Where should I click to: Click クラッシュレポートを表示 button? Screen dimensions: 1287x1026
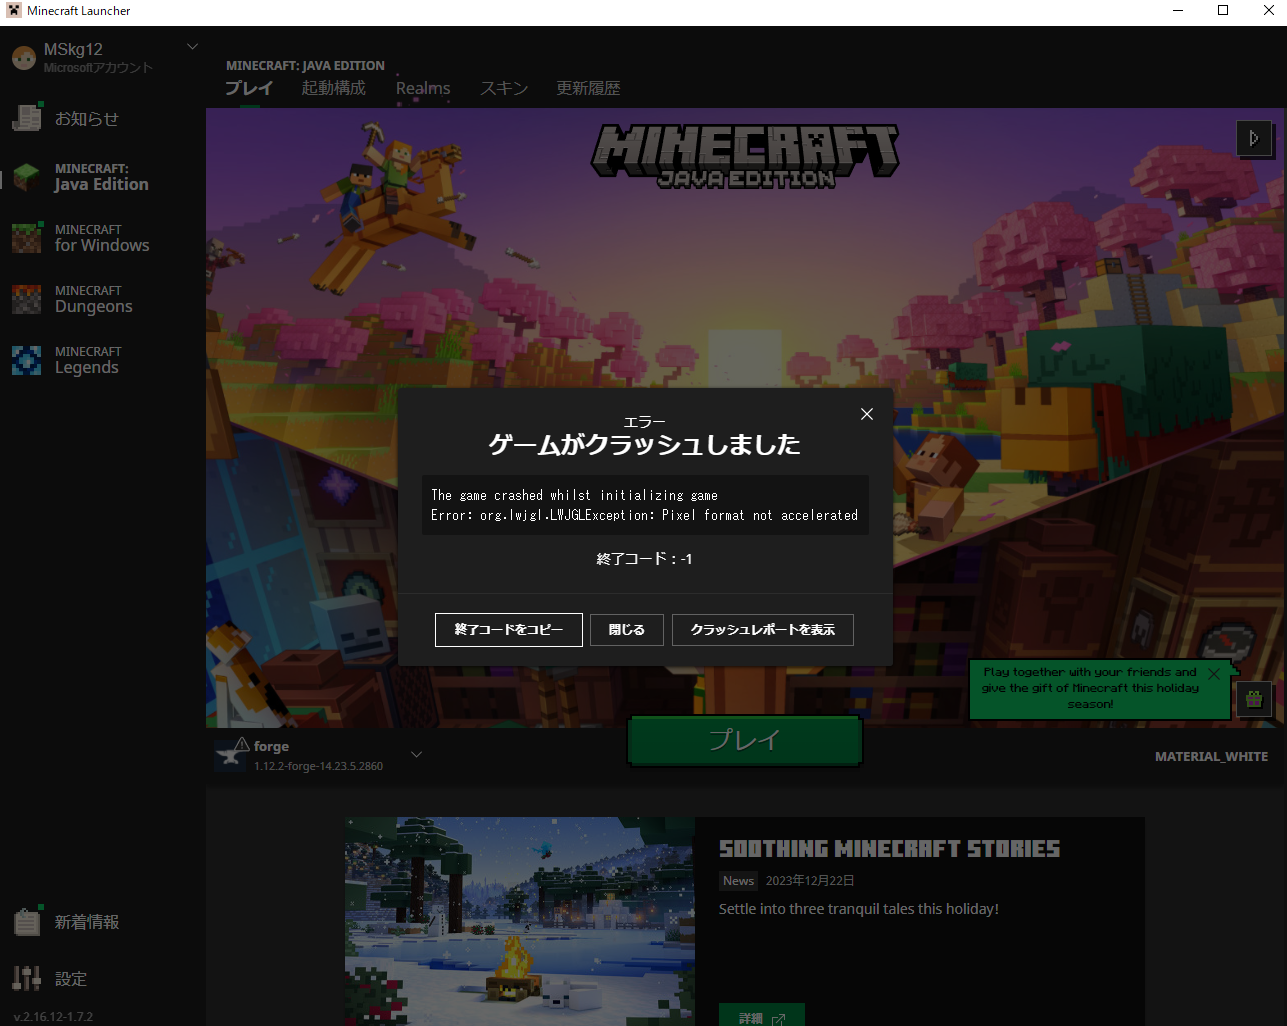[762, 630]
